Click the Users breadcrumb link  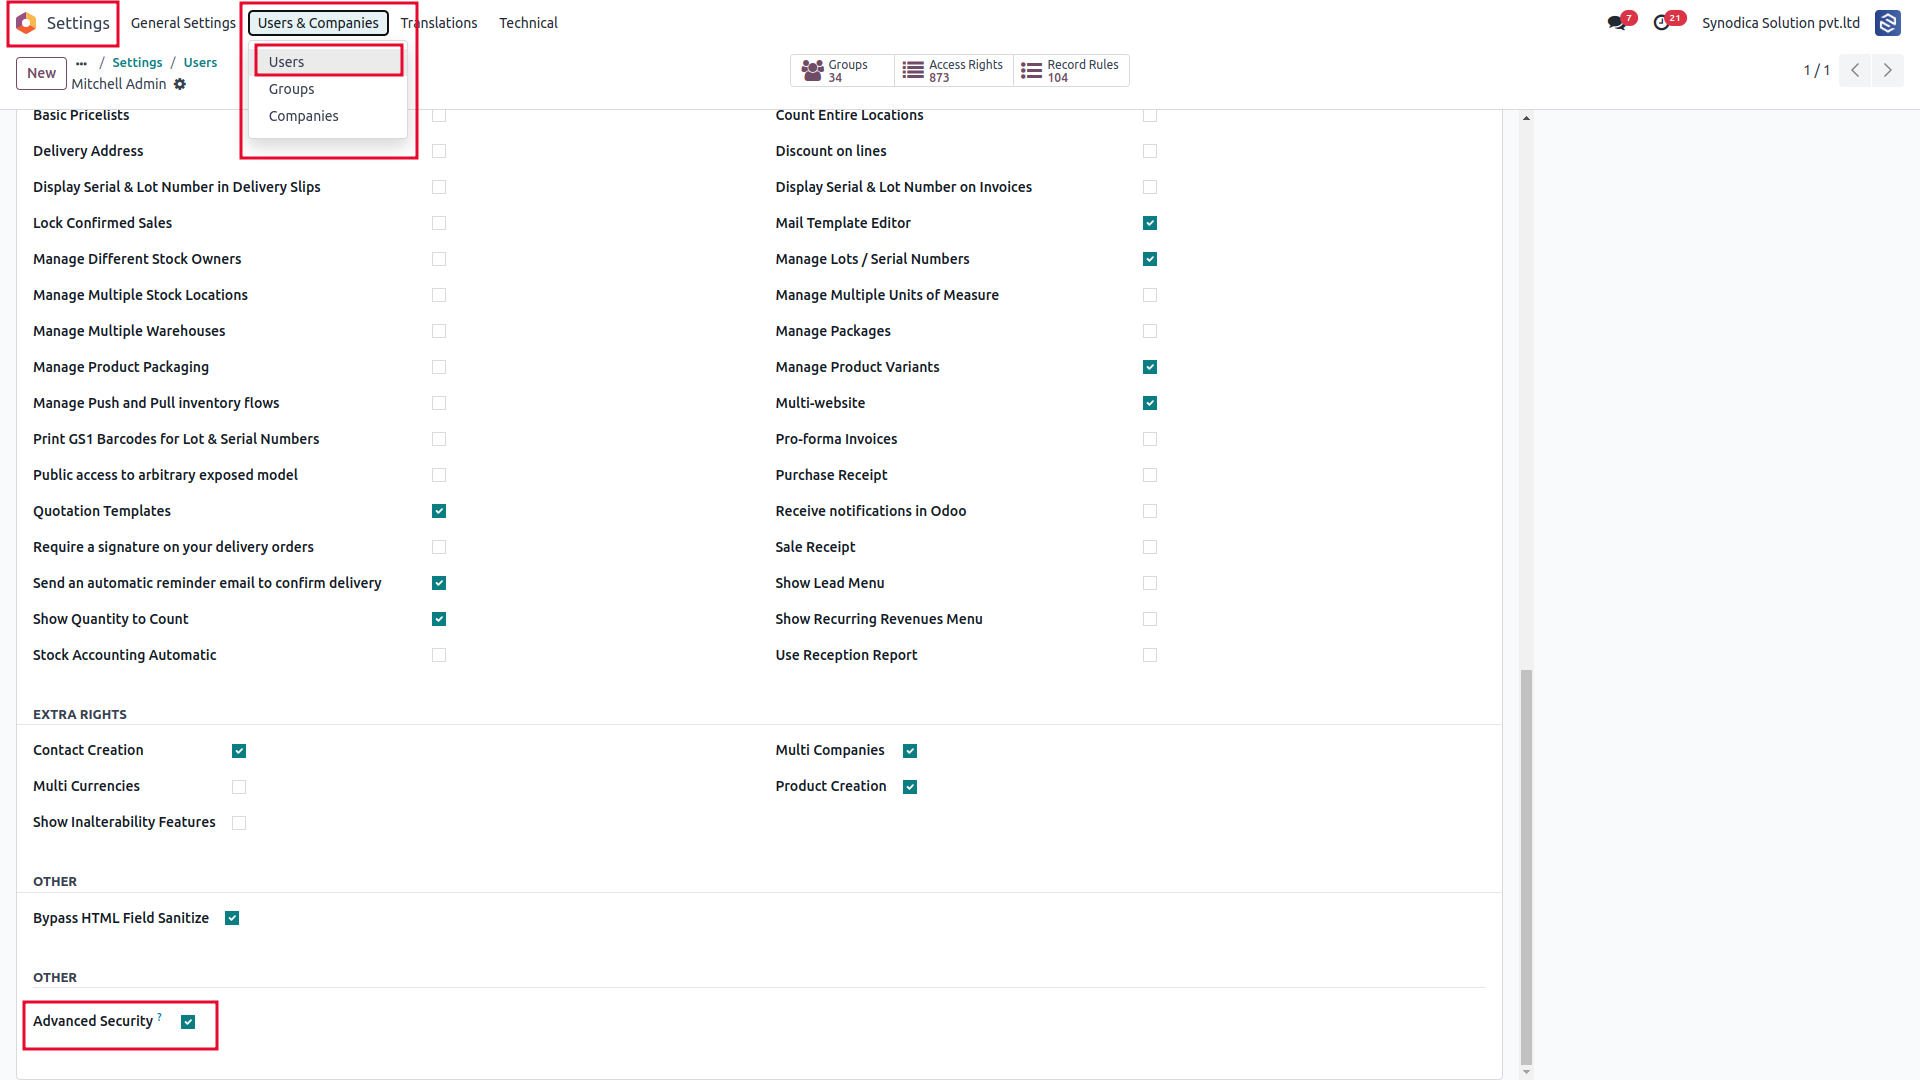tap(200, 63)
